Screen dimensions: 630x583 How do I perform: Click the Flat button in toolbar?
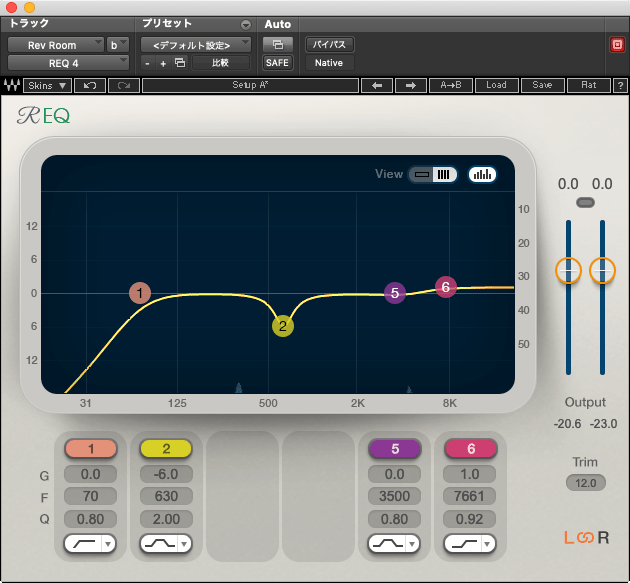coord(589,86)
